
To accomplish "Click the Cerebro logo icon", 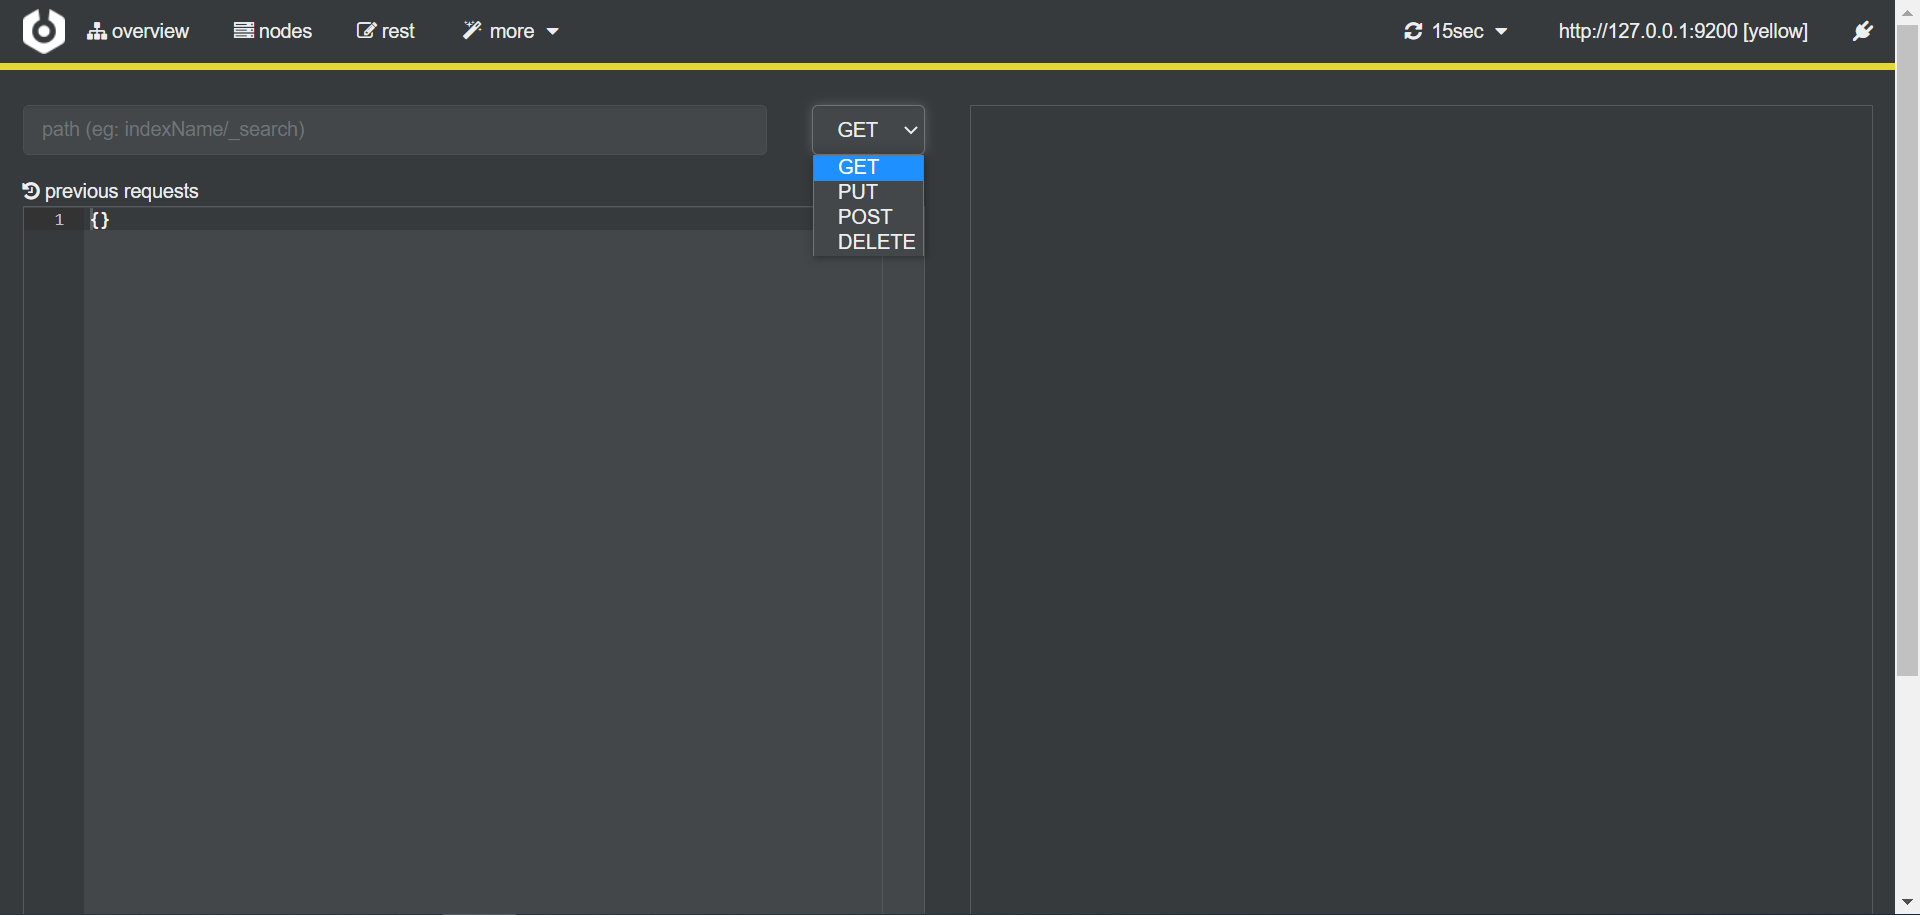I will pyautogui.click(x=44, y=31).
